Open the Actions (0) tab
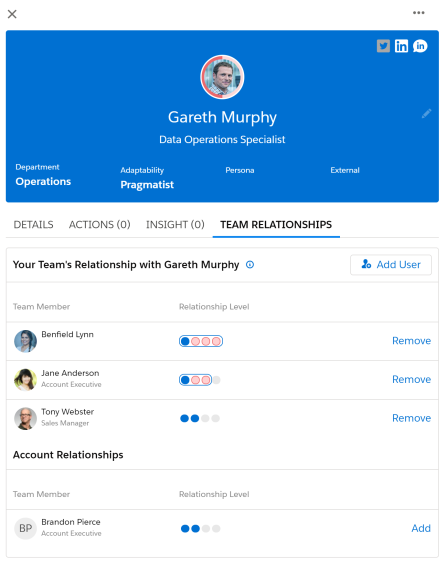Screen dimensions: 446x576 [x=100, y=224]
